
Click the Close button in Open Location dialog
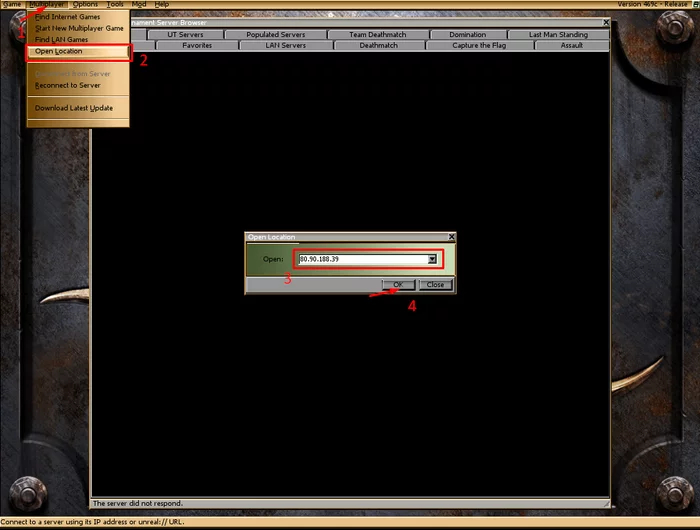[435, 285]
